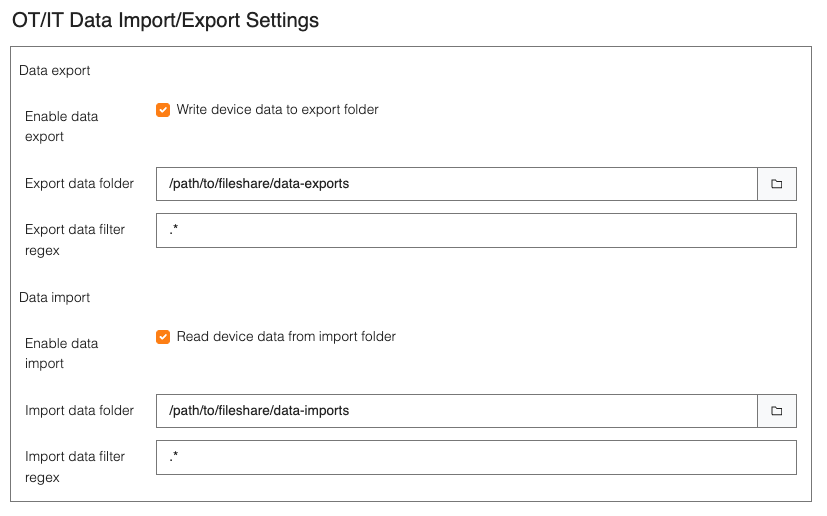The image size is (827, 516).
Task: Click the /path/to/fileshare/data-imports text
Action: (259, 411)
